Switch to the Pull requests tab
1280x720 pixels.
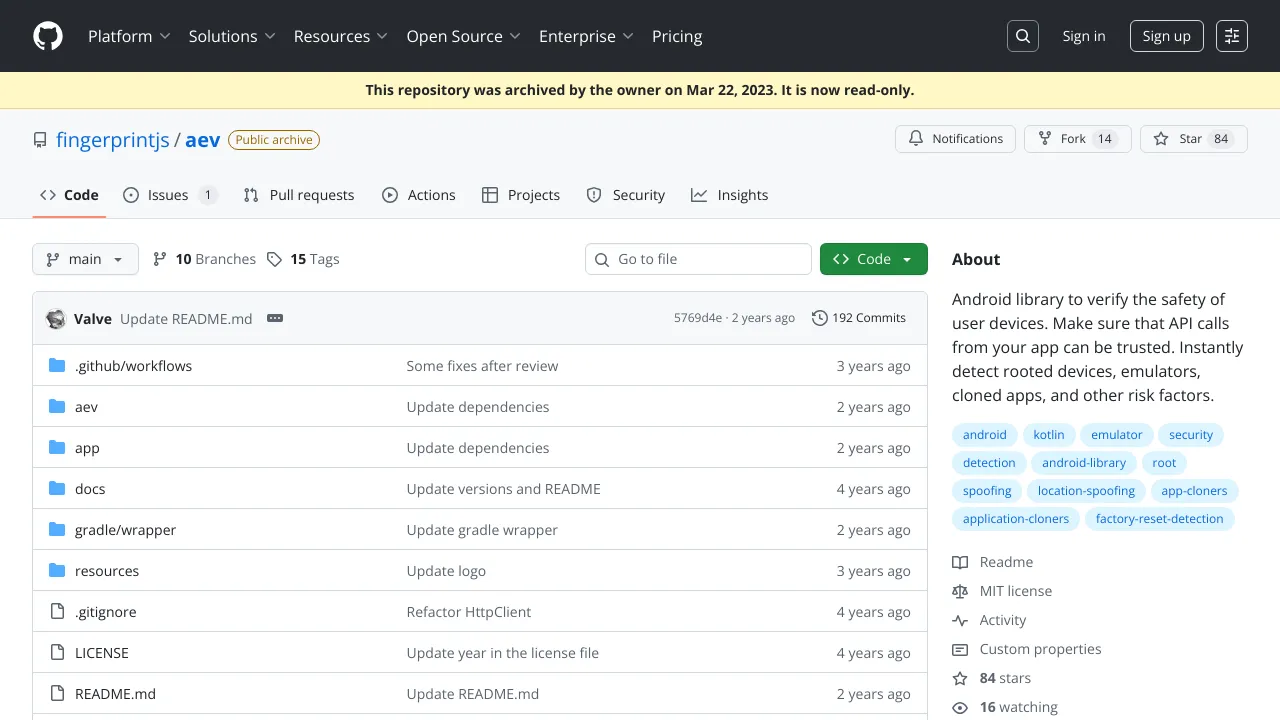click(x=299, y=195)
